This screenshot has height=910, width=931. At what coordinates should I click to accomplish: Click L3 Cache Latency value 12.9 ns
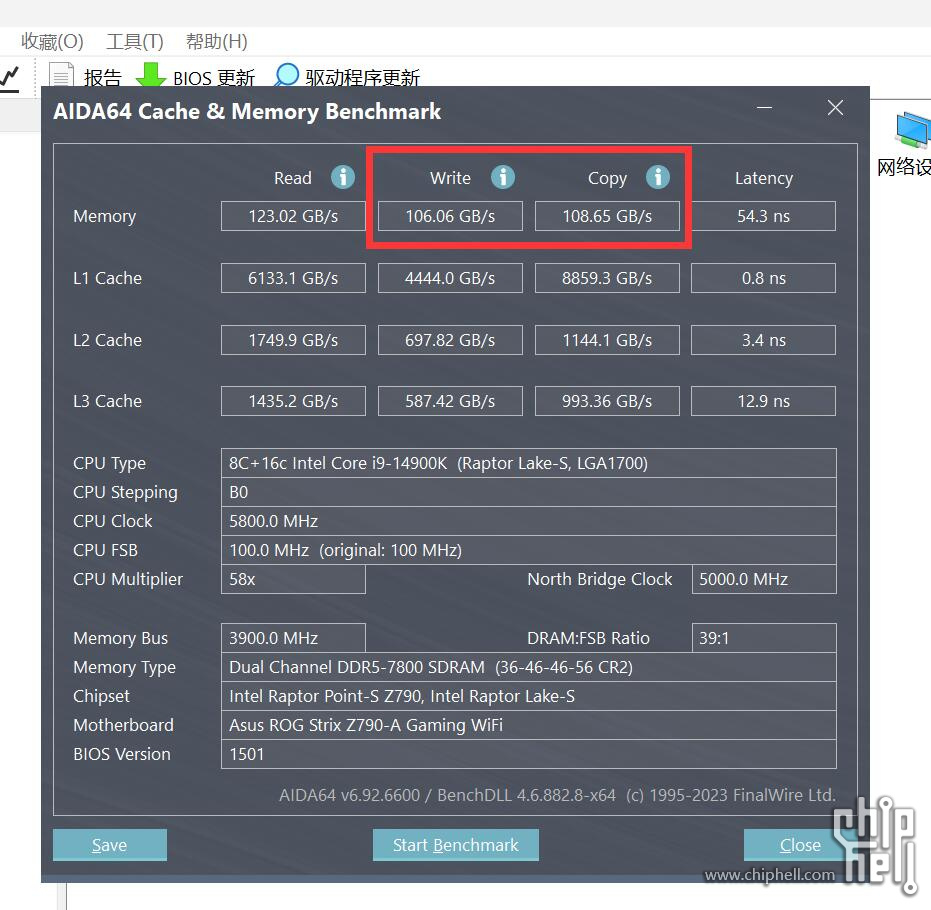[764, 401]
